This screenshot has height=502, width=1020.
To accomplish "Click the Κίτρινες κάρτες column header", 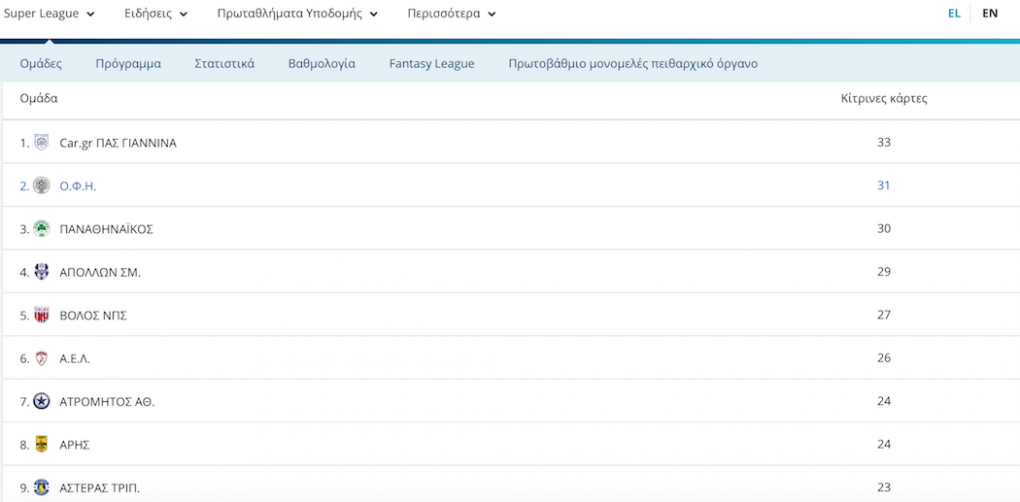I will tap(884, 99).
